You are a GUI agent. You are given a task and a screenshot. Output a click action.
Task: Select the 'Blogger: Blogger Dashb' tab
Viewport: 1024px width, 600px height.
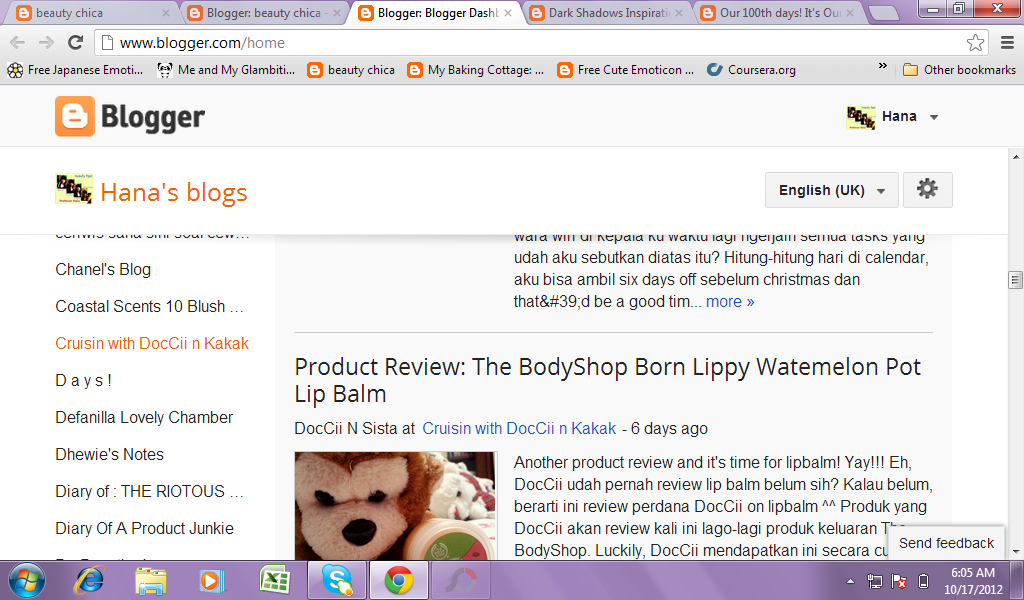(x=434, y=13)
